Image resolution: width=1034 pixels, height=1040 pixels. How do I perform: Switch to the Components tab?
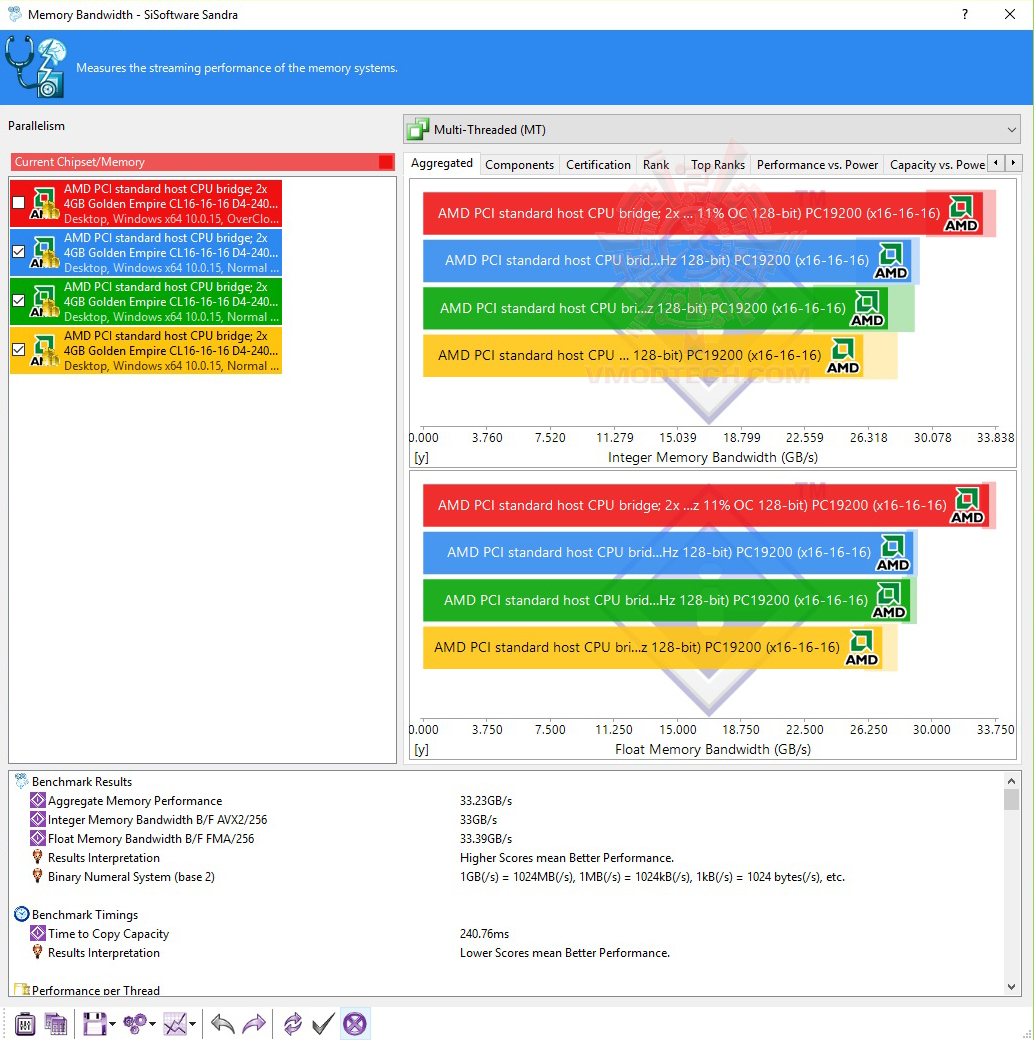coord(519,164)
